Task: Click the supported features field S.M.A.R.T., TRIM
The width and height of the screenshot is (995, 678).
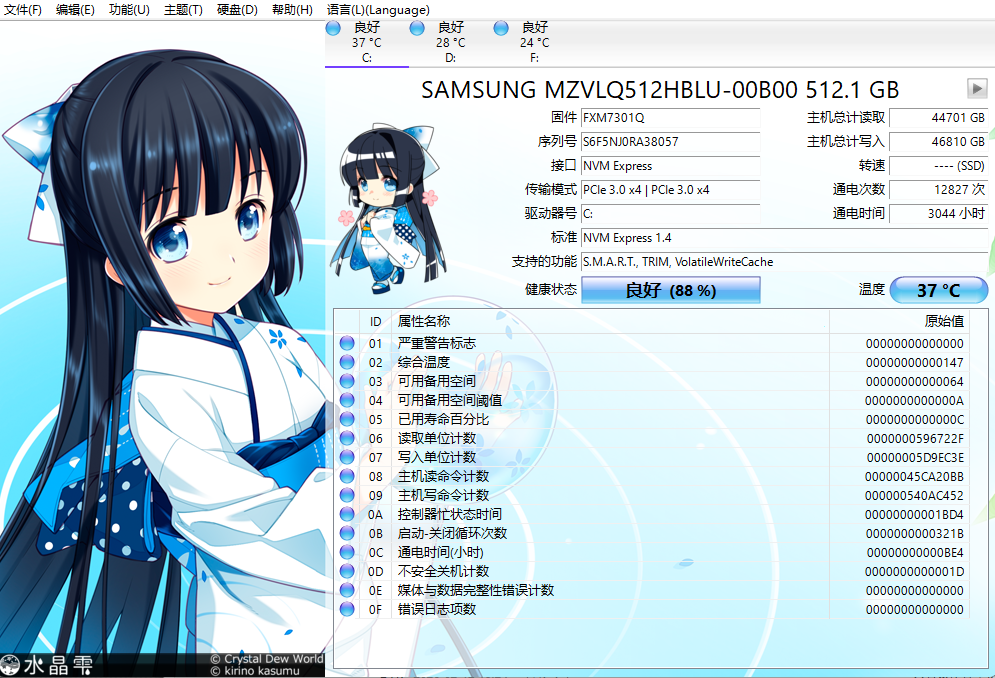Action: click(x=784, y=262)
